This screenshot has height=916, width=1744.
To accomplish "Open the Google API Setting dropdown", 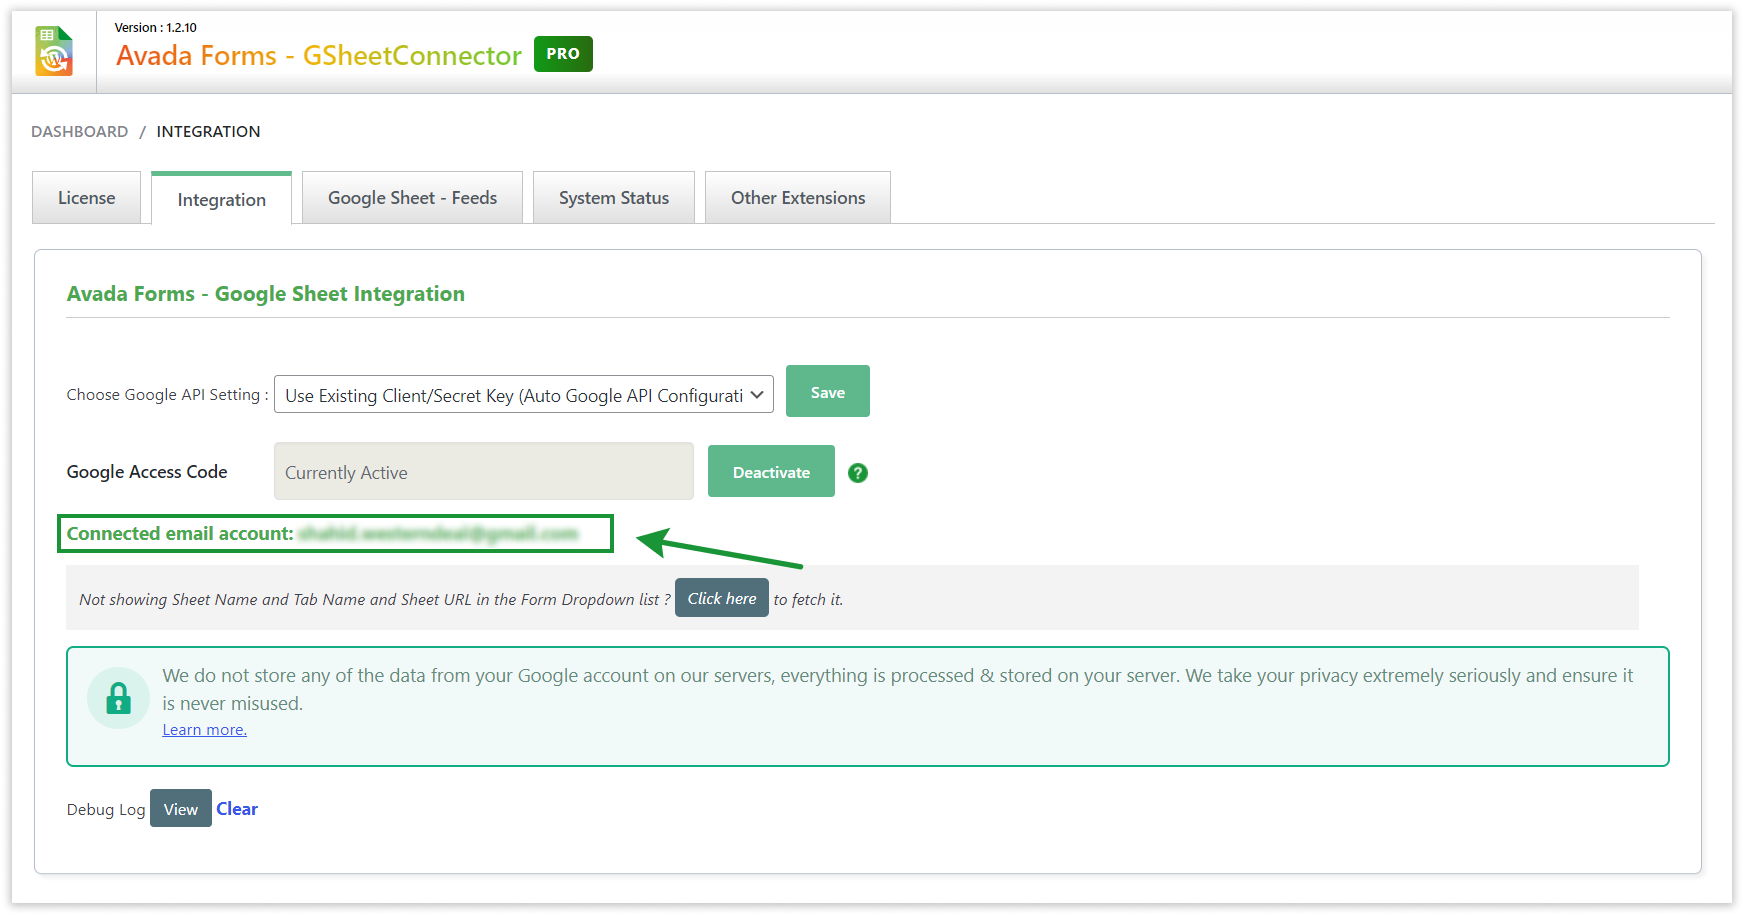I will (523, 395).
